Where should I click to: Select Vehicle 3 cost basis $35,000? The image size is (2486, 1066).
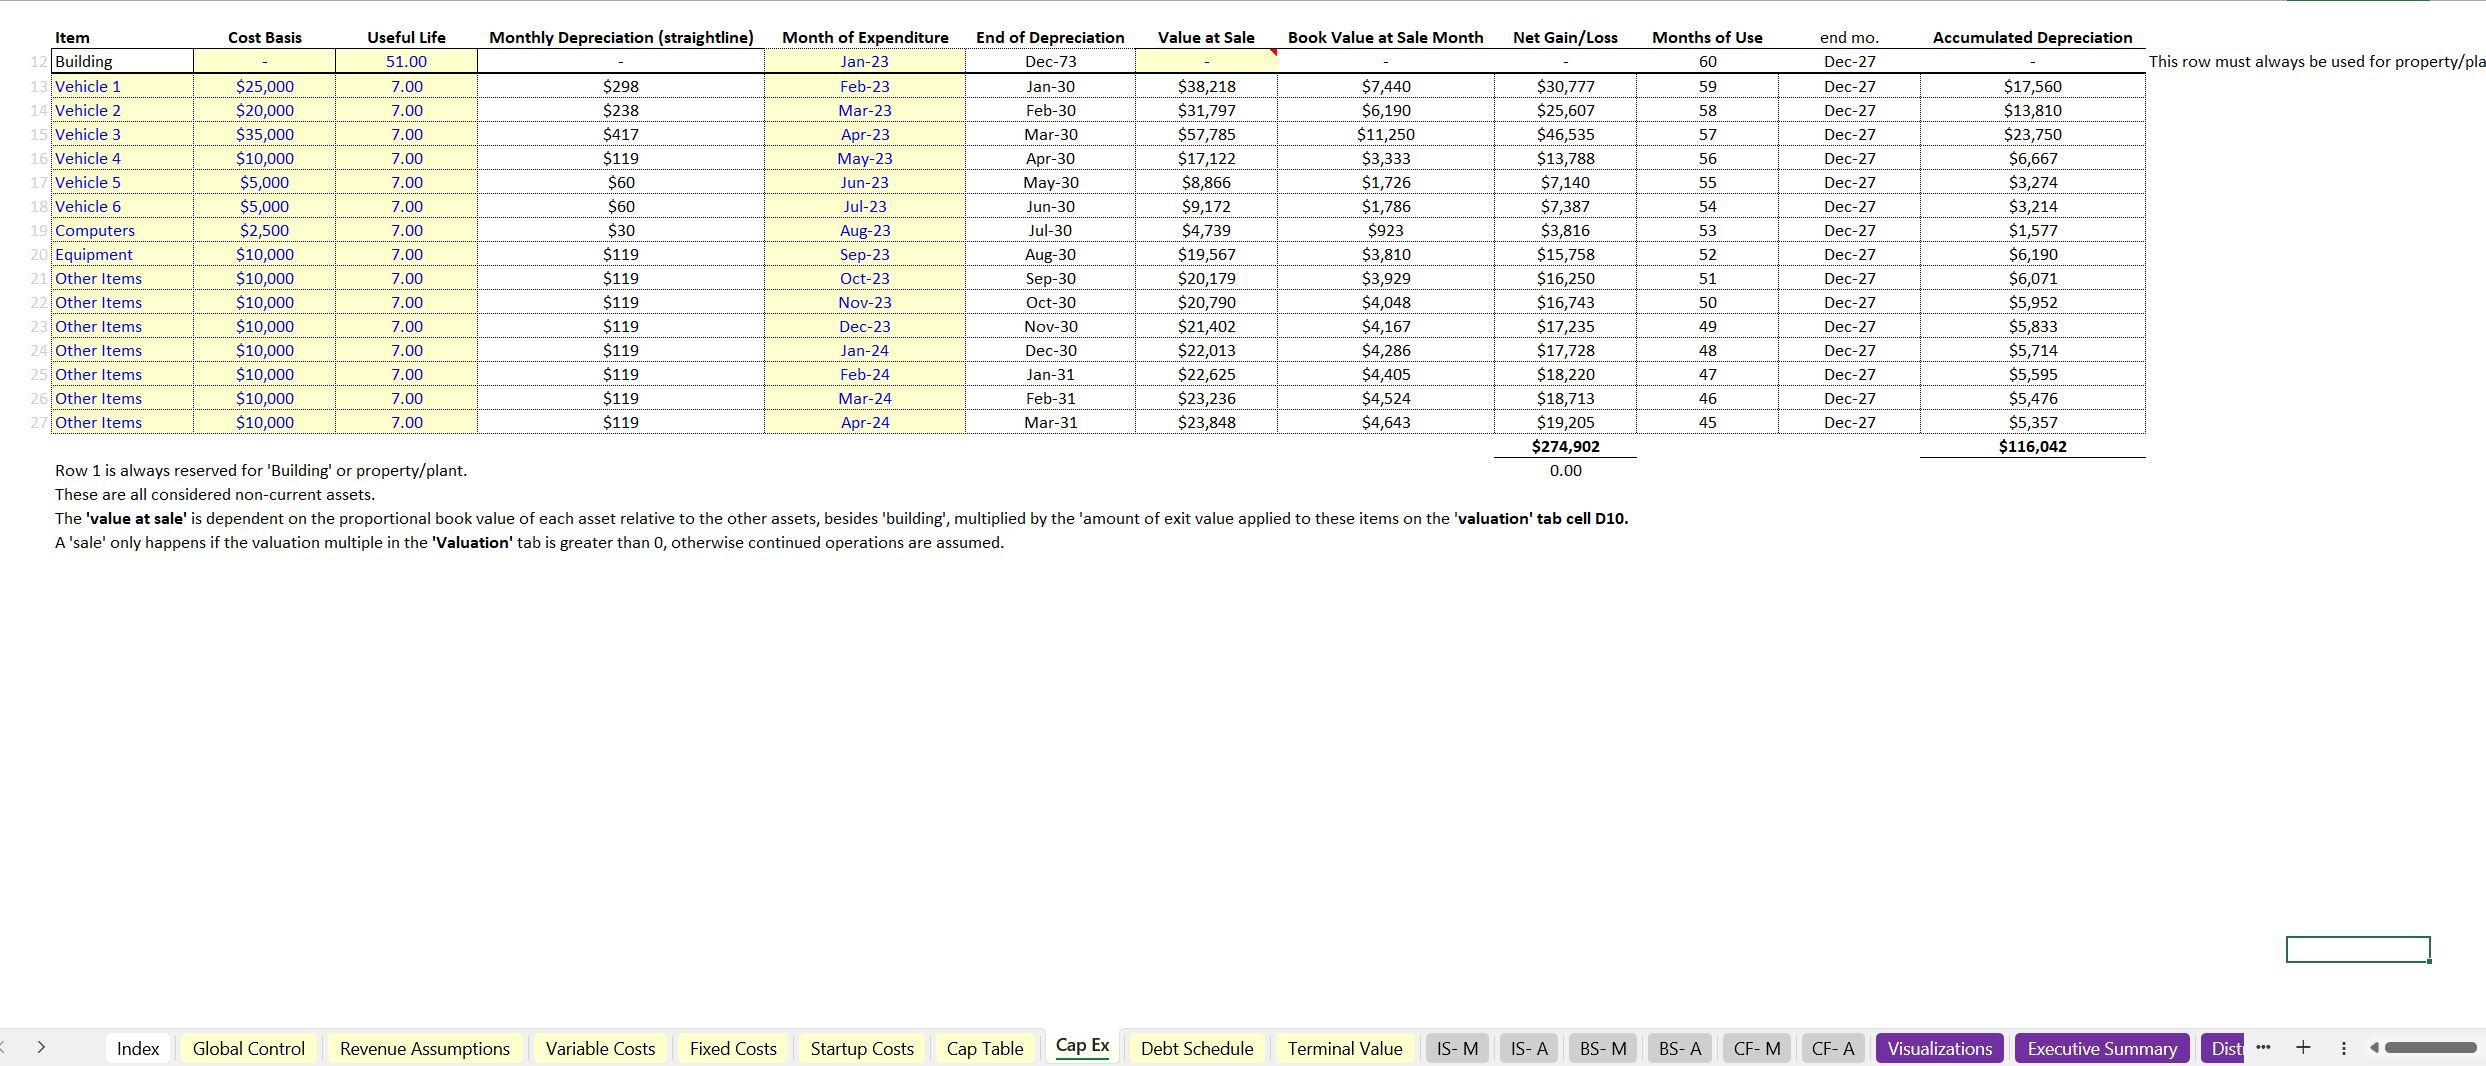point(265,134)
